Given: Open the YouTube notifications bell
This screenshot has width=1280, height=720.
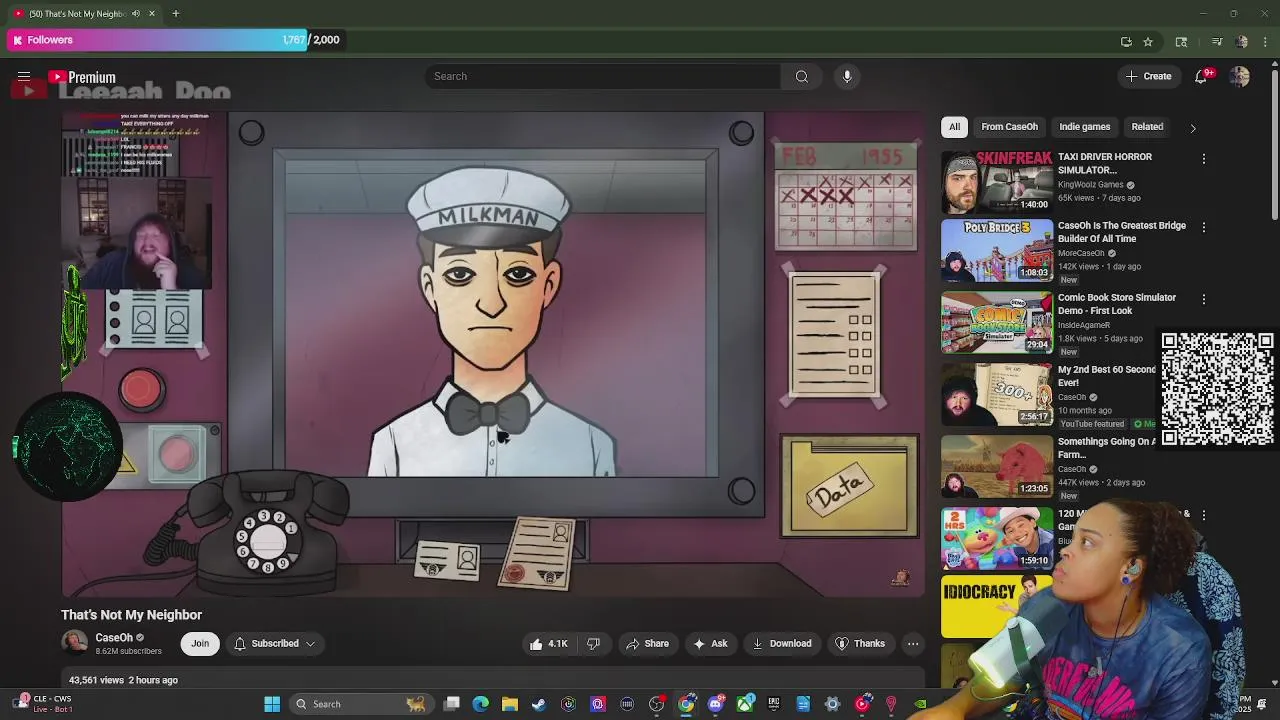Looking at the screenshot, I should [x=1202, y=76].
